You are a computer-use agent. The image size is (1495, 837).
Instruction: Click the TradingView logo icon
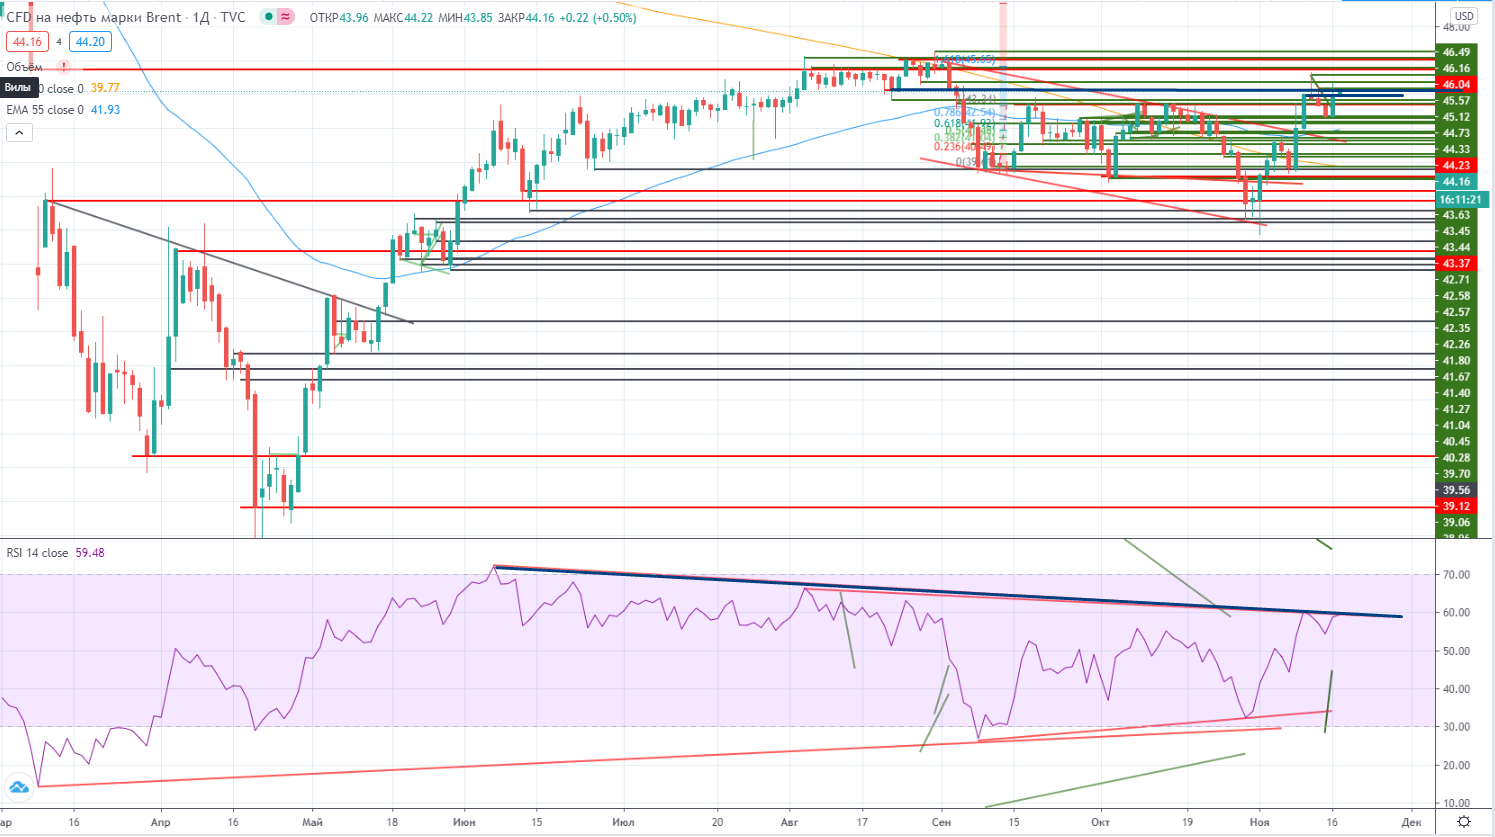[18, 787]
